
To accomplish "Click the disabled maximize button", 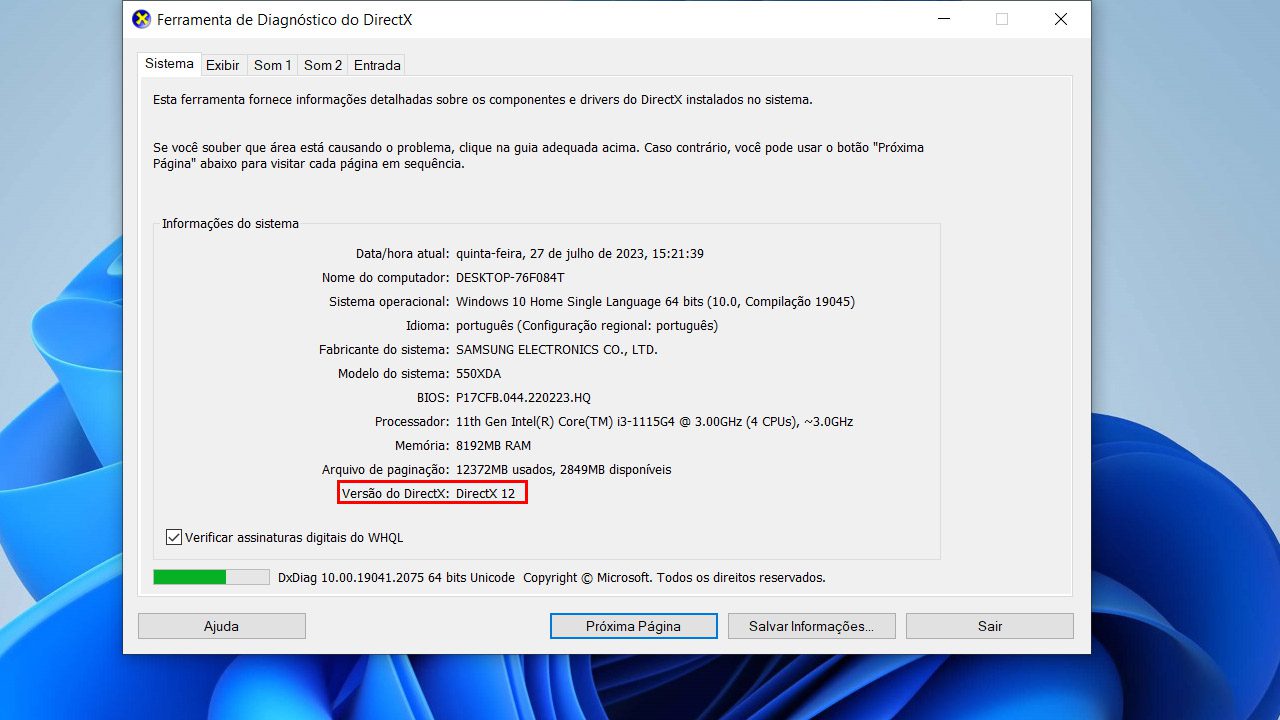I will tap(1002, 19).
